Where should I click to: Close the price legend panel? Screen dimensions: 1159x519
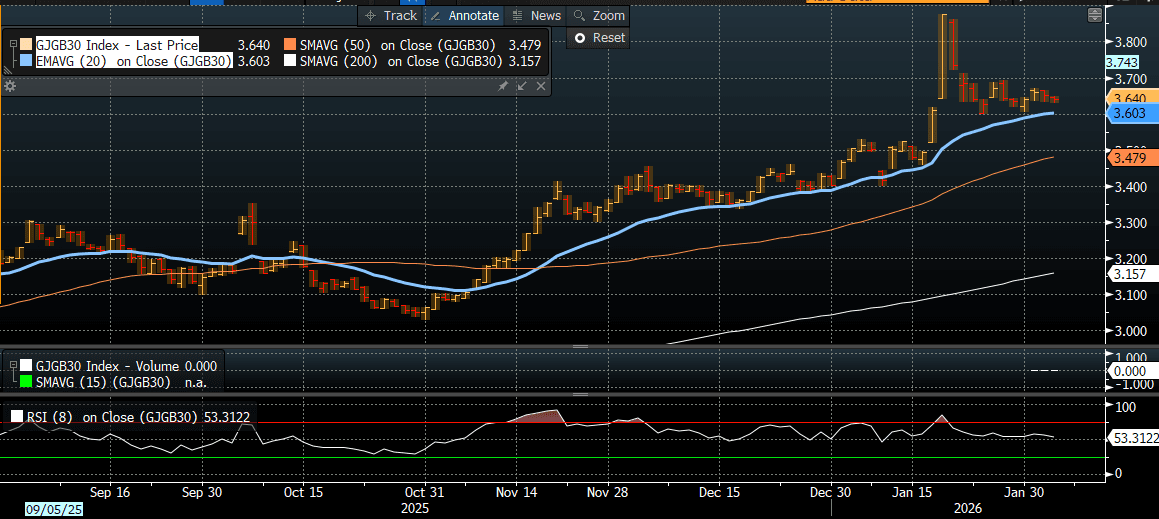(541, 87)
